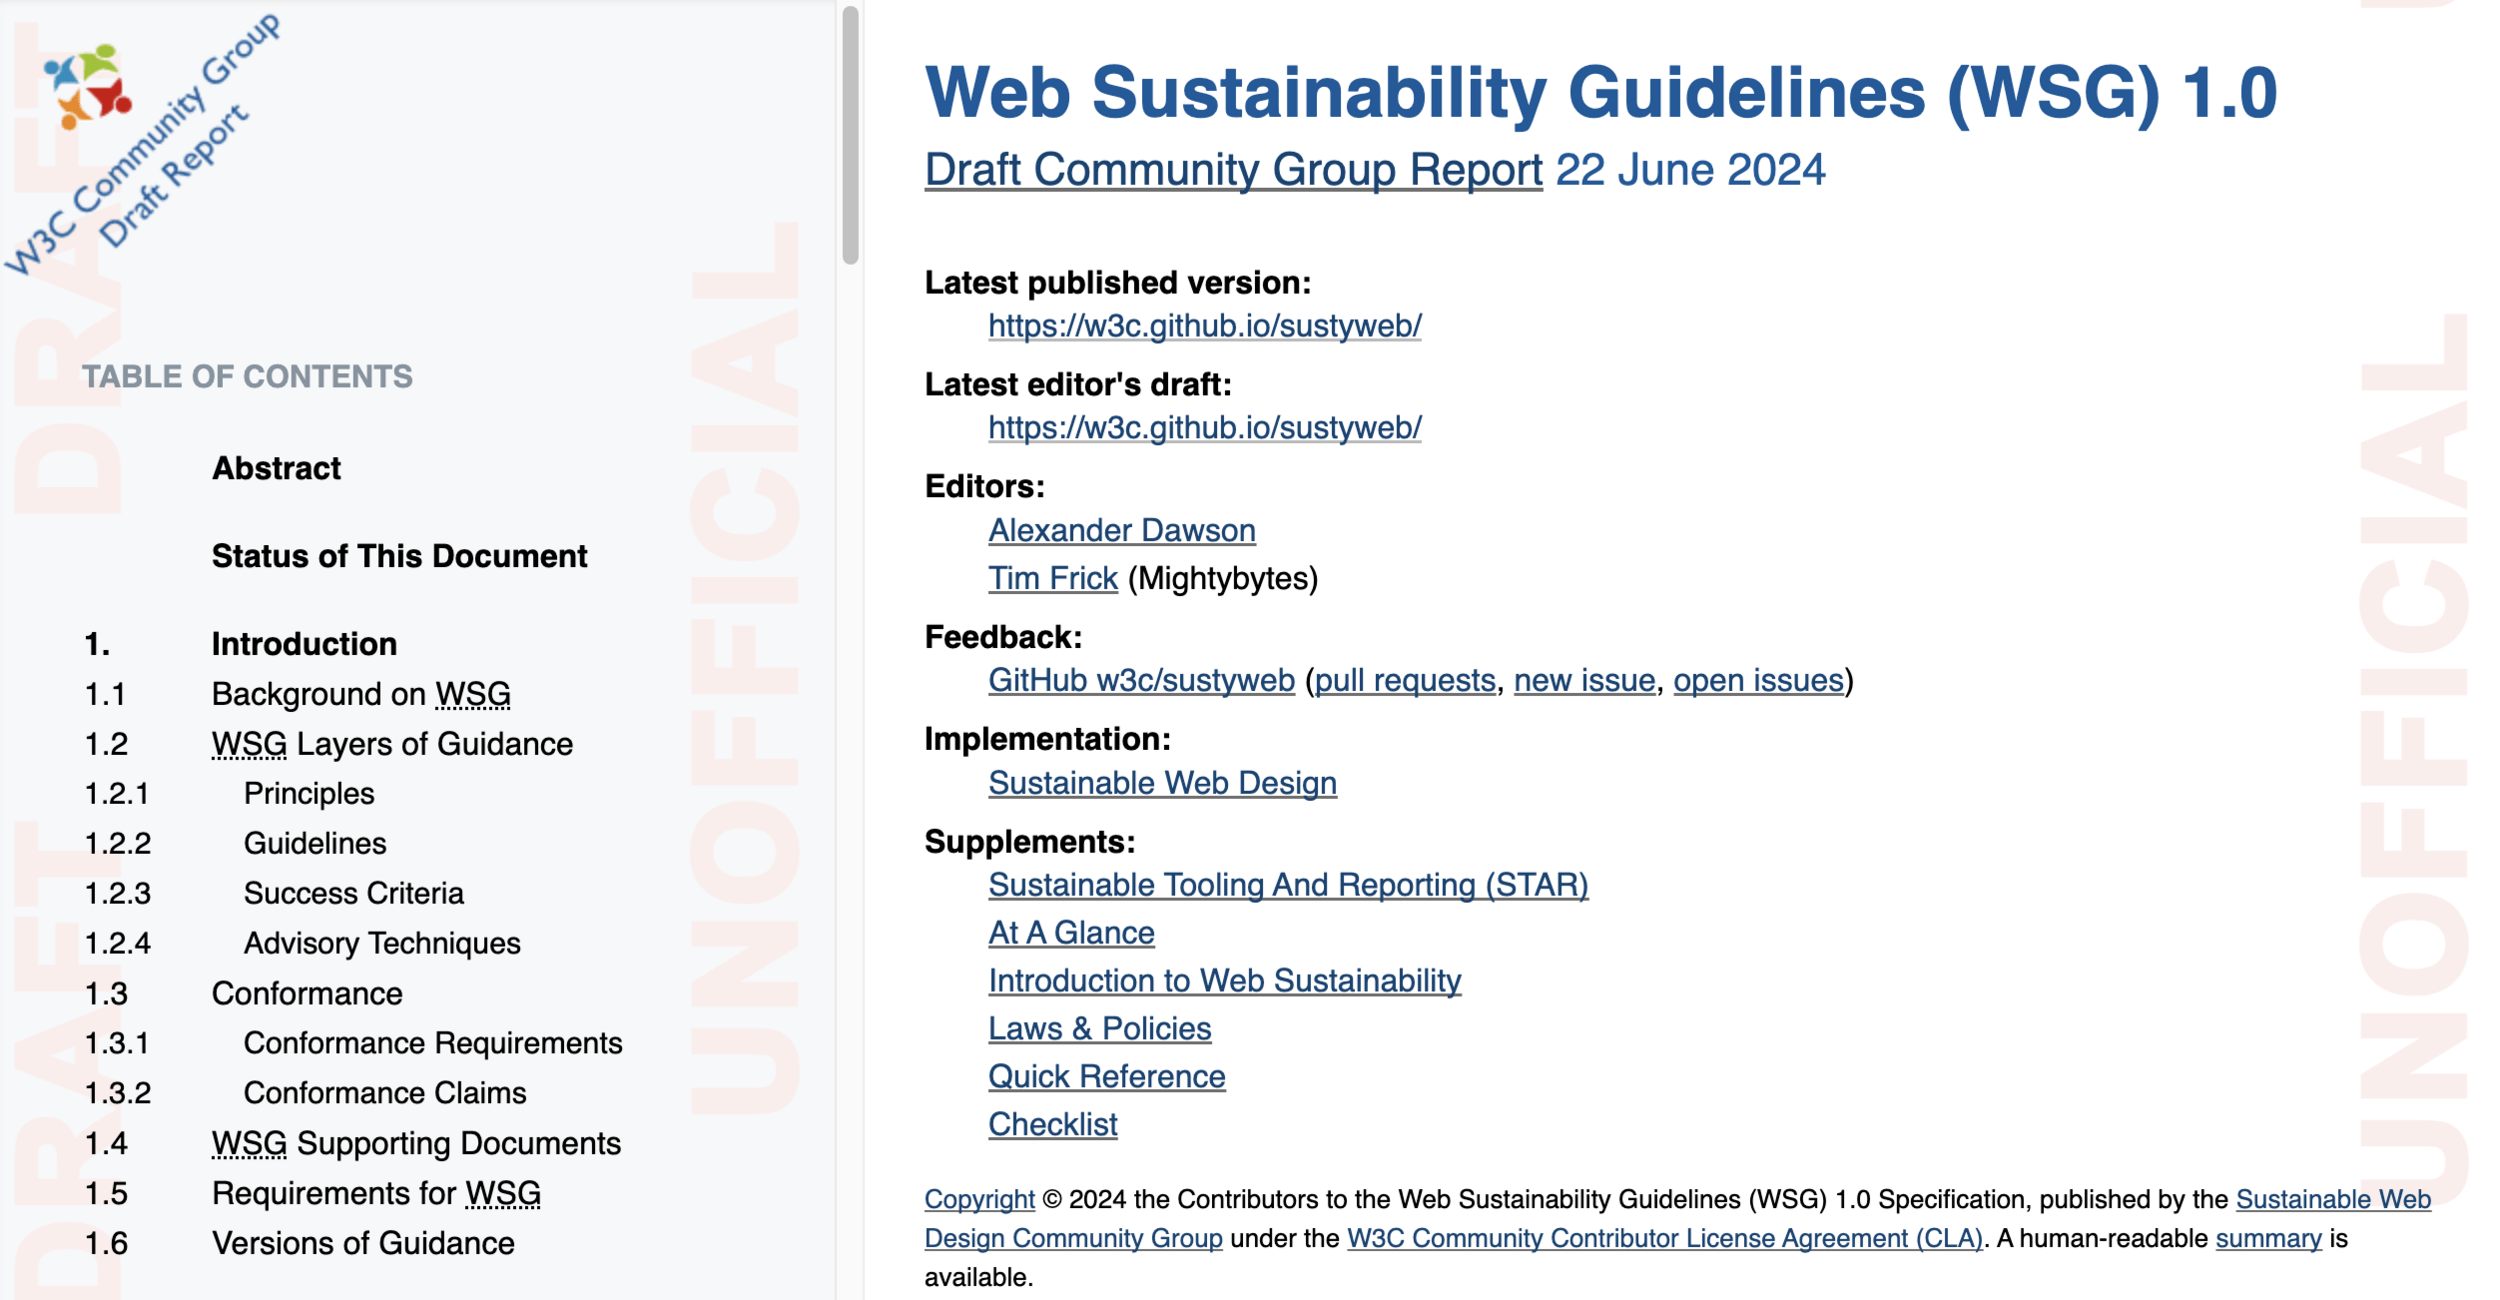Navigate to 1.6 Versions of Guidance
Viewport: 2500px width, 1300px height.
click(362, 1243)
